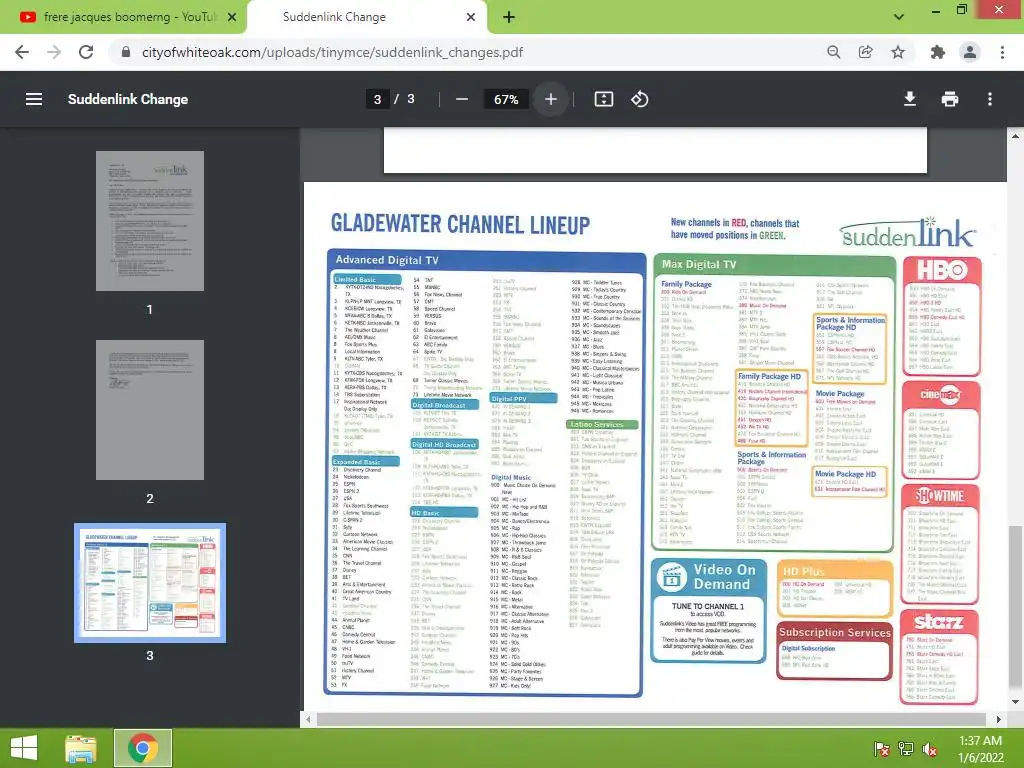Open the Windows Start menu
The image size is (1024, 768).
click(24, 748)
